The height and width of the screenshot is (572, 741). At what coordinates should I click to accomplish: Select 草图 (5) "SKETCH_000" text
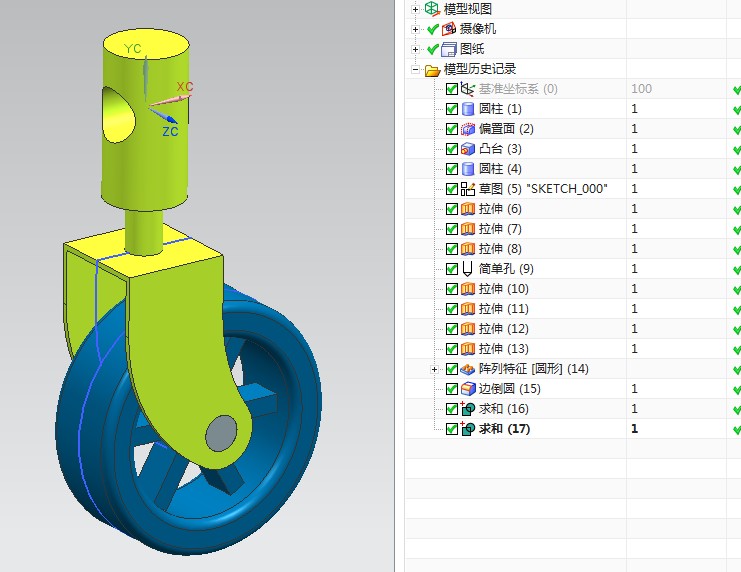point(543,189)
